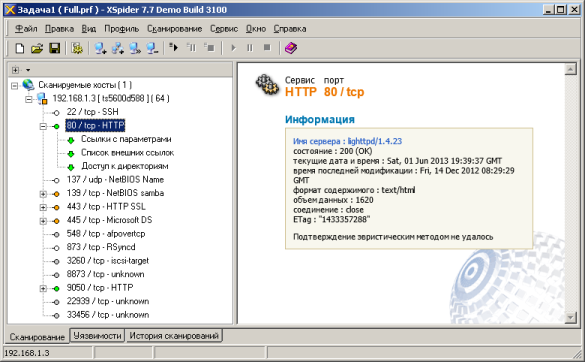Image resolution: width=585 pixels, height=362 pixels.
Task: Open the Окно menu
Action: tap(256, 29)
